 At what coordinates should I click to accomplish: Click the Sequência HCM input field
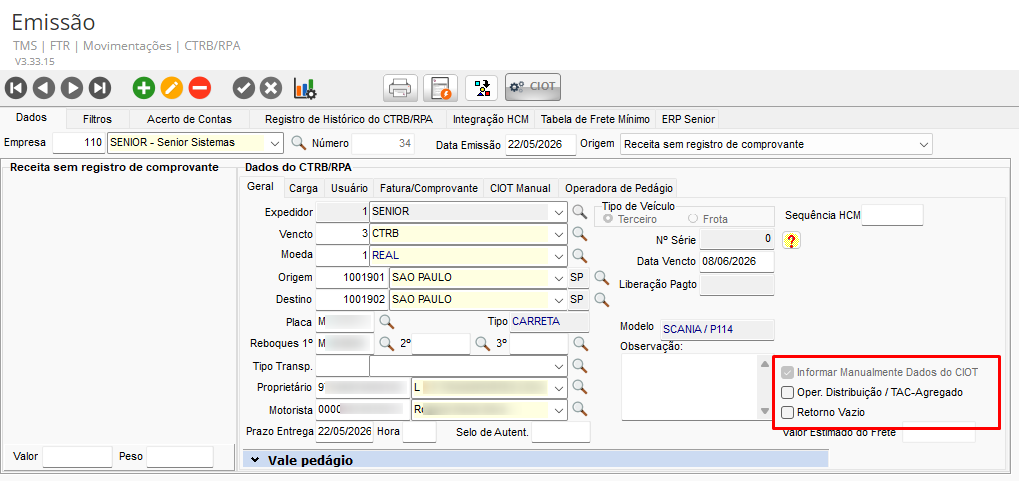point(892,215)
